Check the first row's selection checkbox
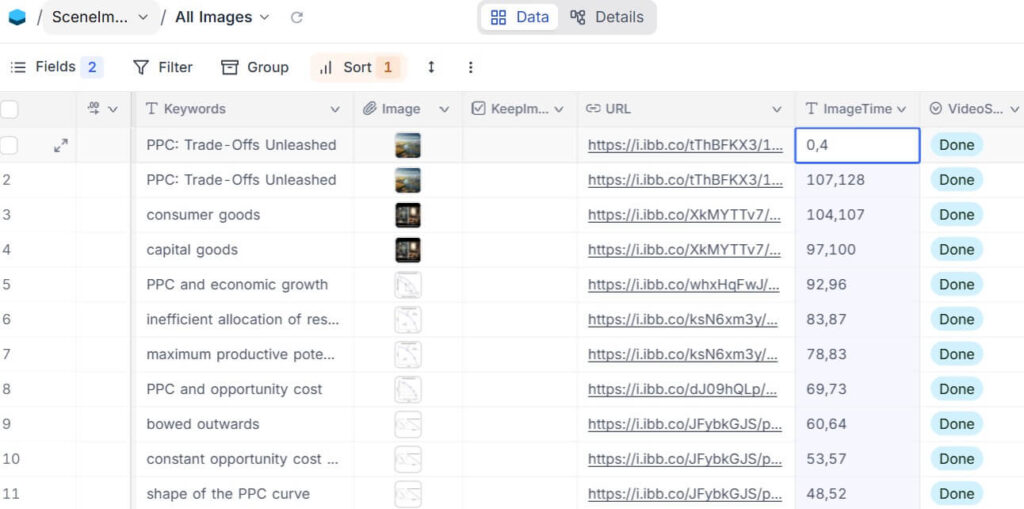The width and height of the screenshot is (1024, 509). pyautogui.click(x=9, y=145)
